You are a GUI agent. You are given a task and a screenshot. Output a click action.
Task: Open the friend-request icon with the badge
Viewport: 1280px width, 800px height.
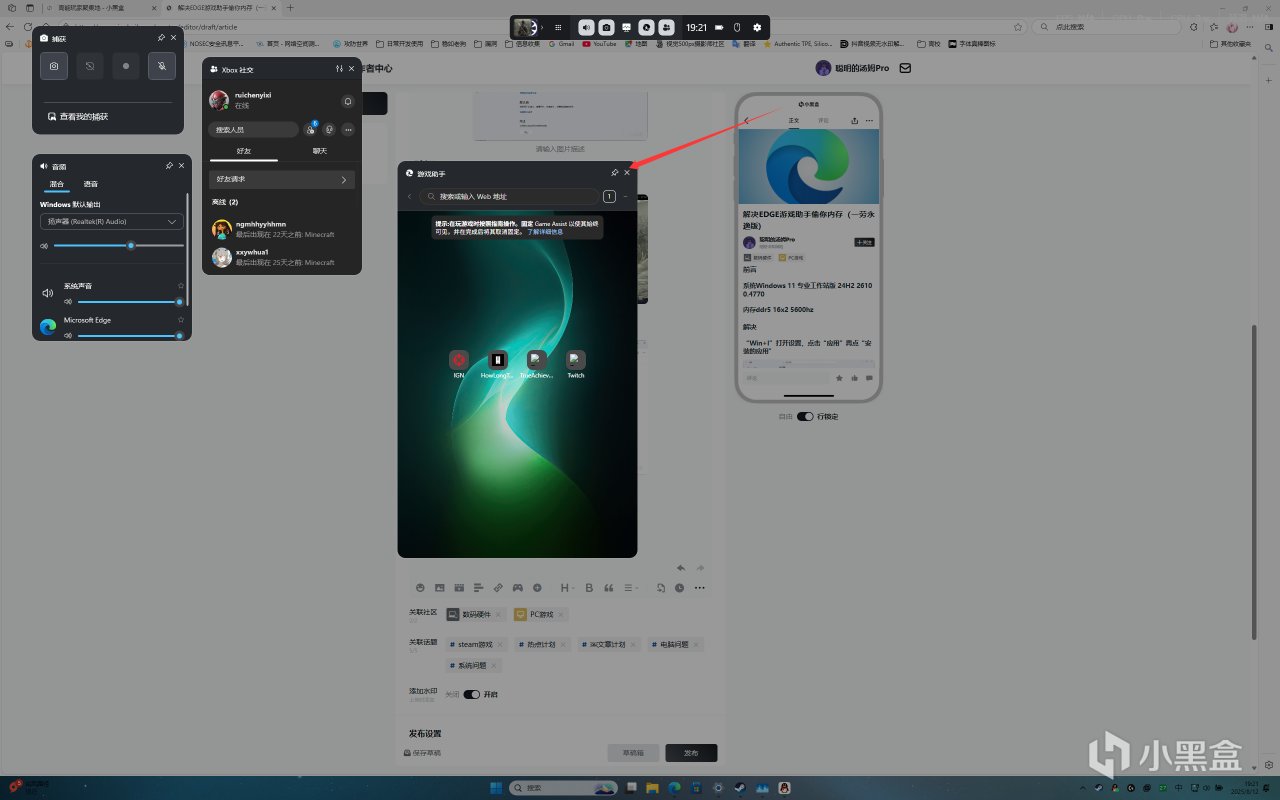point(310,129)
